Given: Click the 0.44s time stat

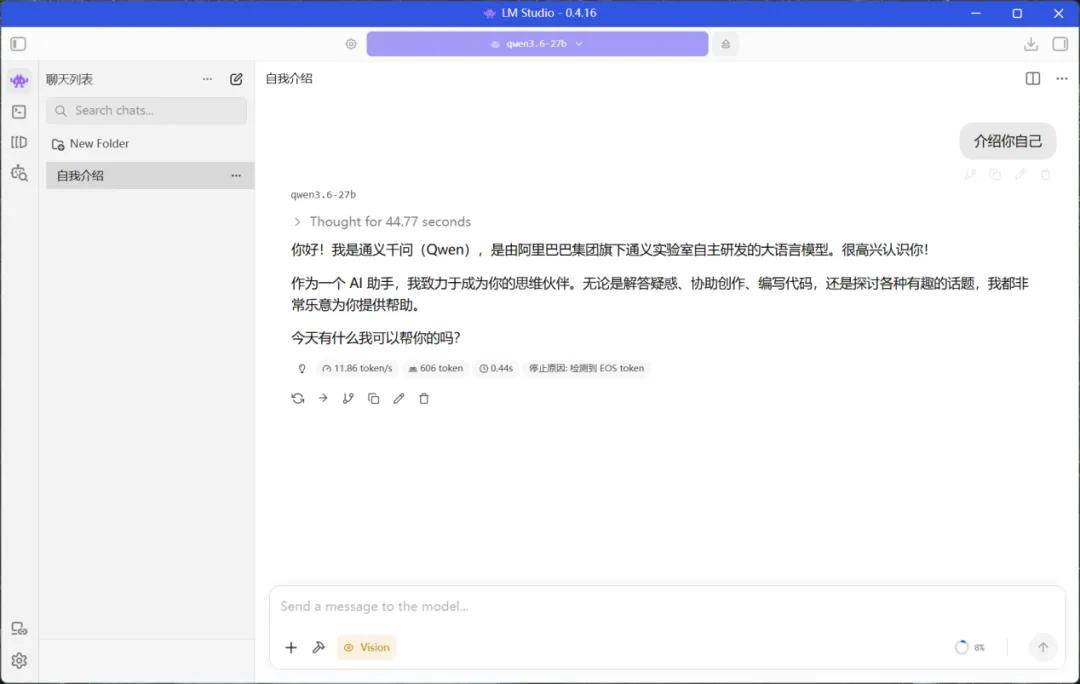Looking at the screenshot, I should point(496,369).
